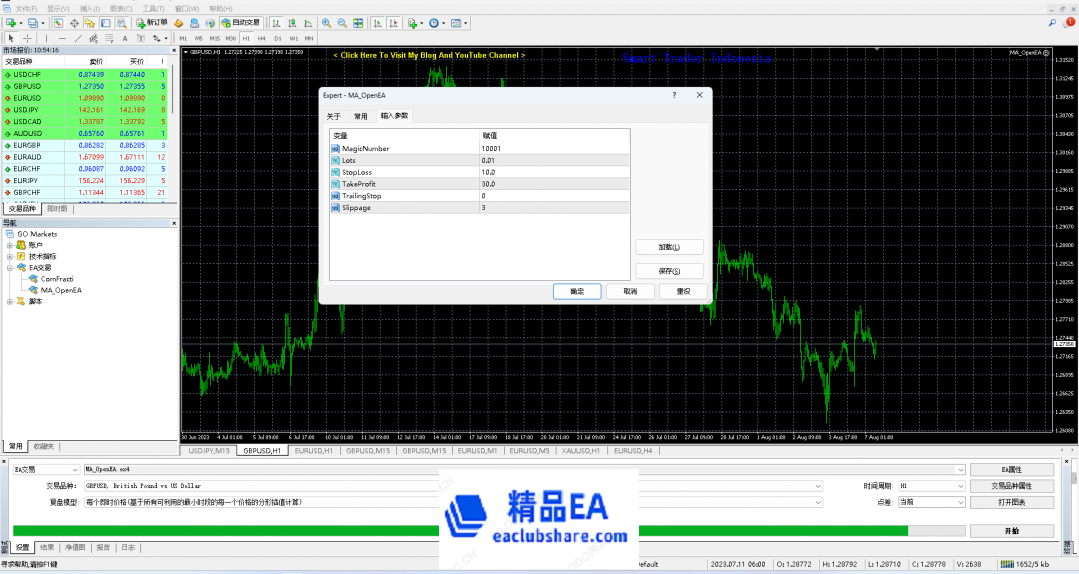The image size is (1079, 574).
Task: Toggle the AutoTrading (自动交易) button
Action: coord(240,22)
